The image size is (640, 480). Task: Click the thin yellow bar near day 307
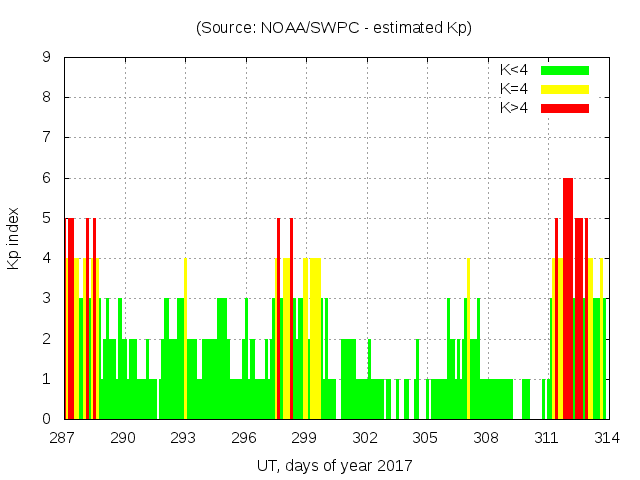pos(468,340)
